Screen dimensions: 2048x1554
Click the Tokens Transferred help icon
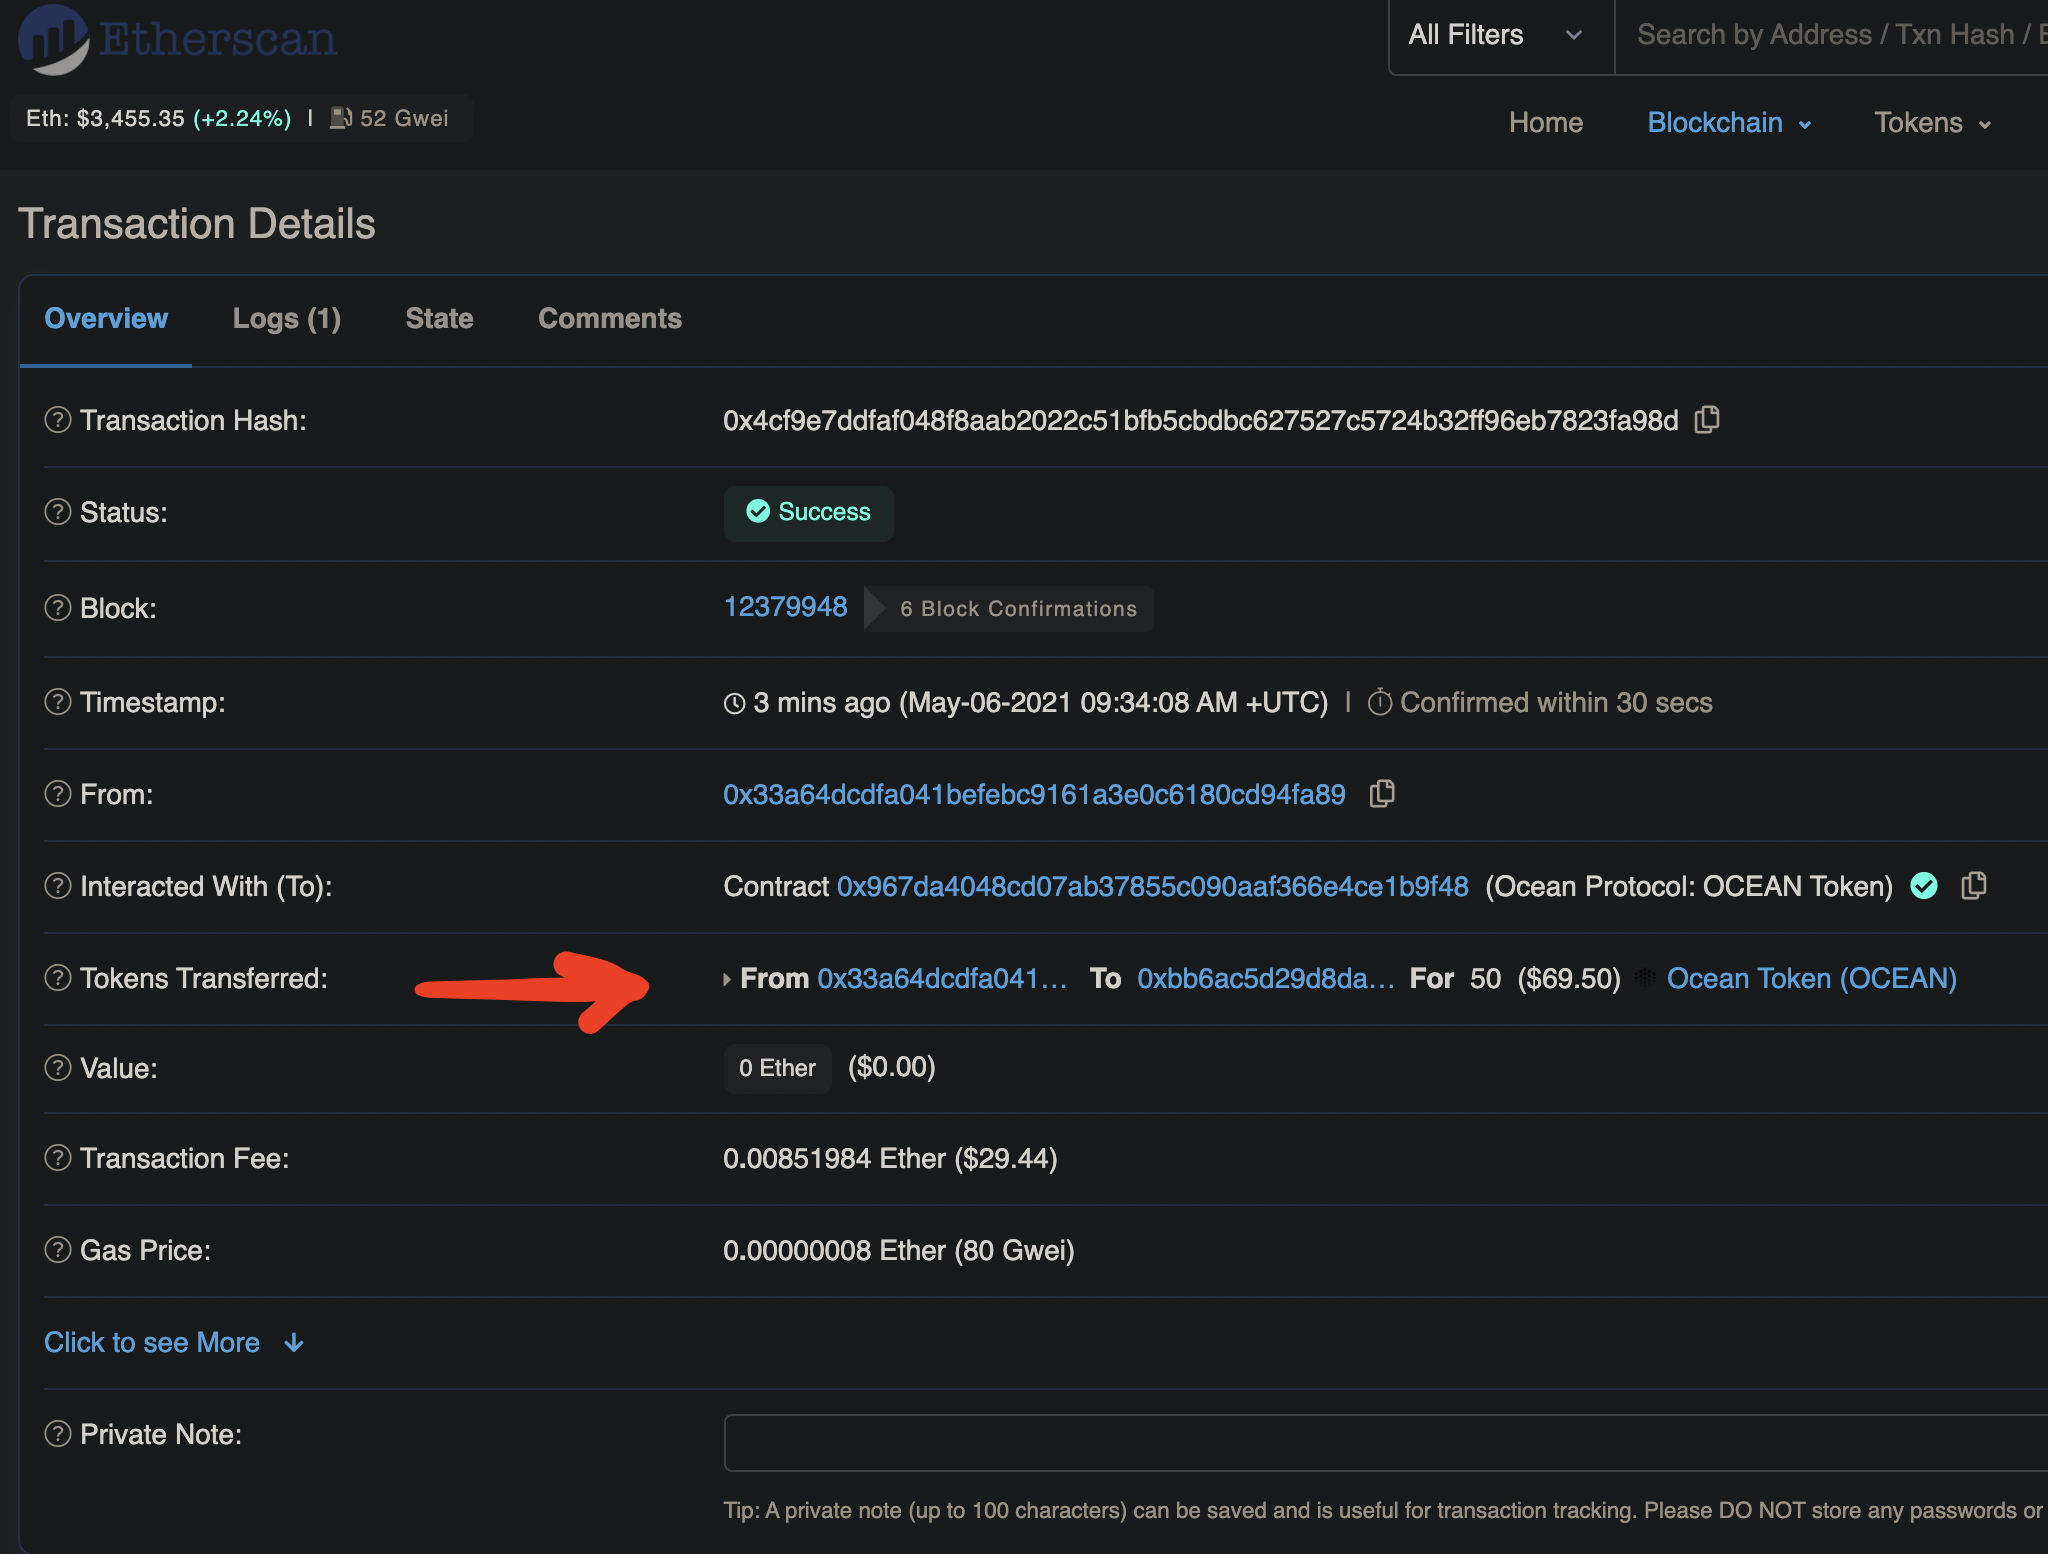pos(58,978)
